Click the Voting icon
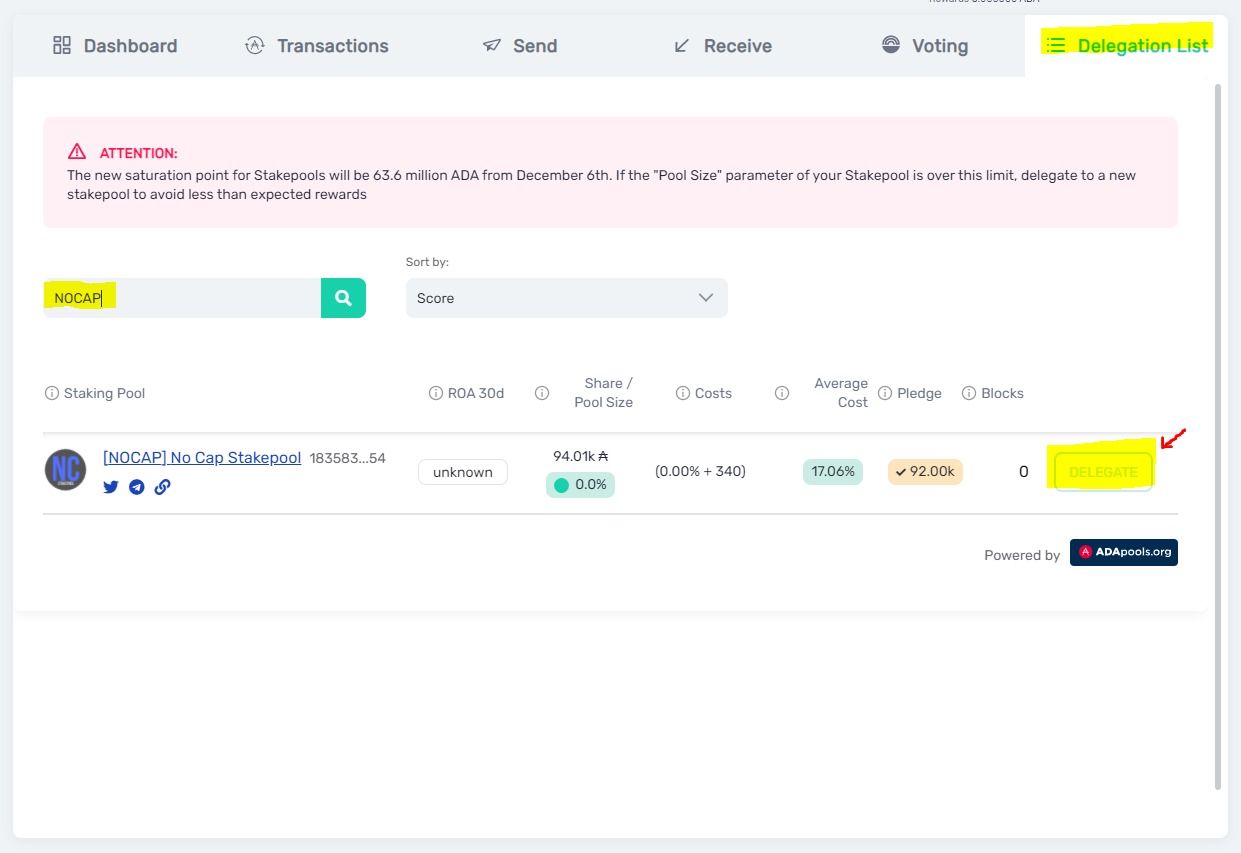The height and width of the screenshot is (853, 1241). click(891, 45)
